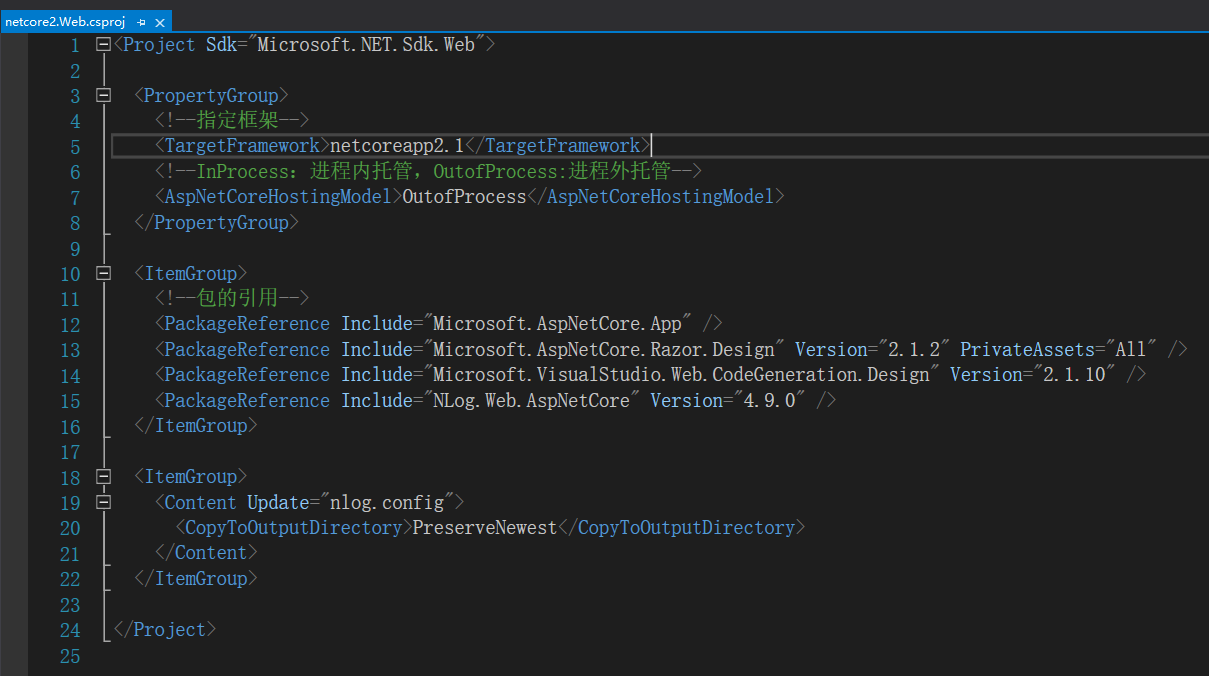
Task: Collapse the Project element on line 1
Action: pos(103,45)
